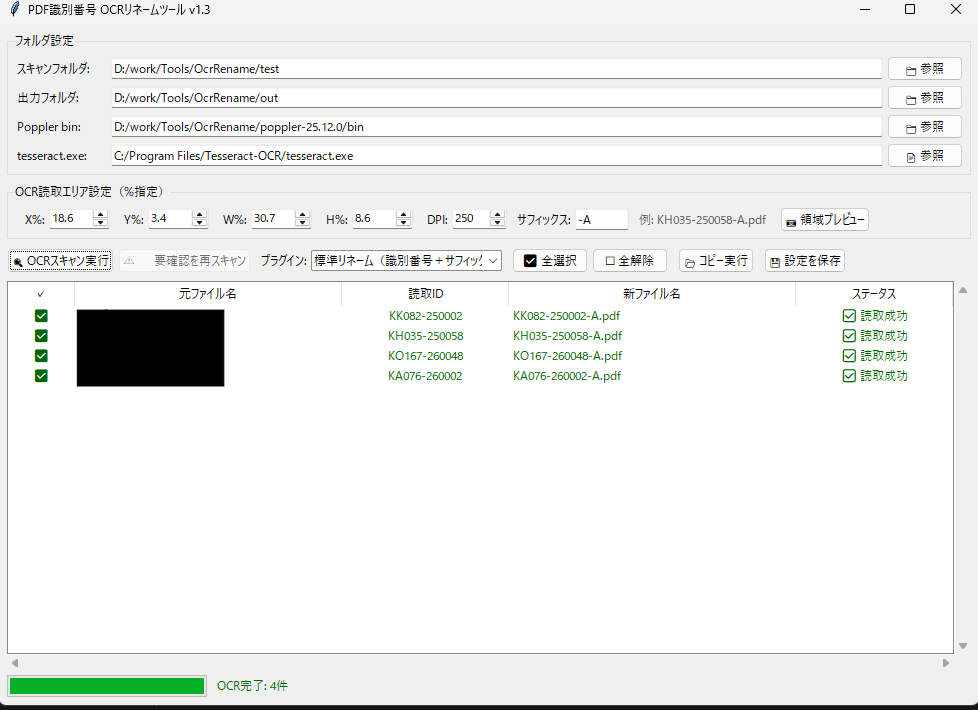This screenshot has width=978, height=710.
Task: Browse for tesseract.exe file with 参照
Action: (x=924, y=156)
